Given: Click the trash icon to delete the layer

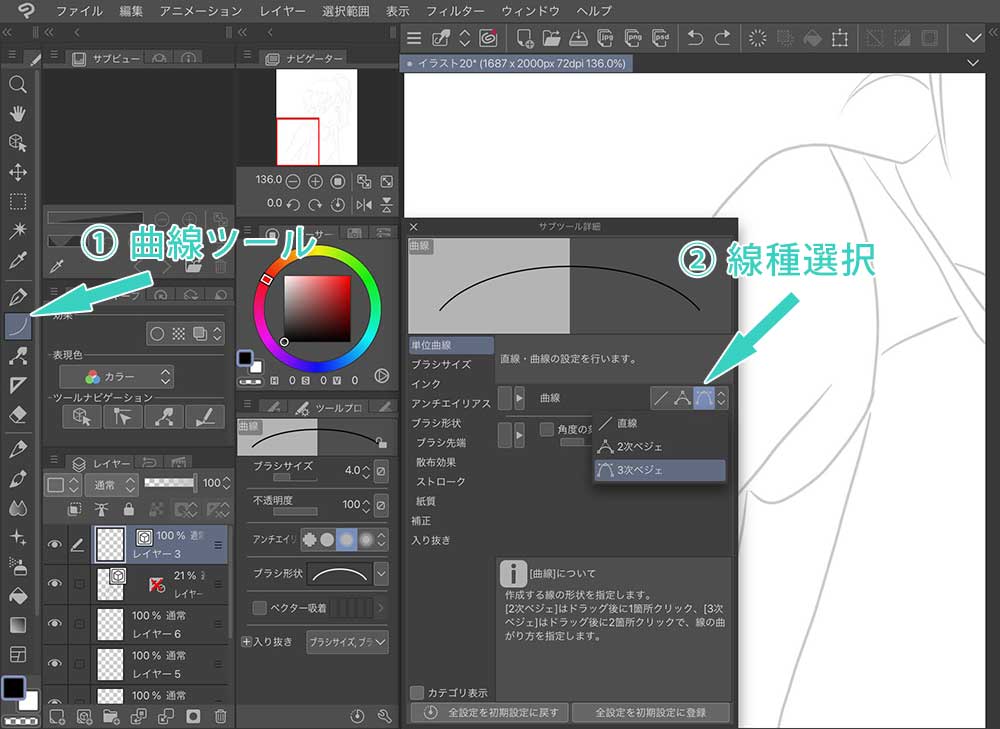Looking at the screenshot, I should (x=220, y=714).
